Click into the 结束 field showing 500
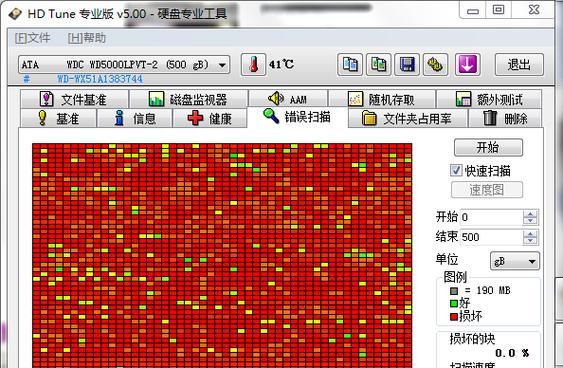This screenshot has width=563, height=368. coord(491,237)
